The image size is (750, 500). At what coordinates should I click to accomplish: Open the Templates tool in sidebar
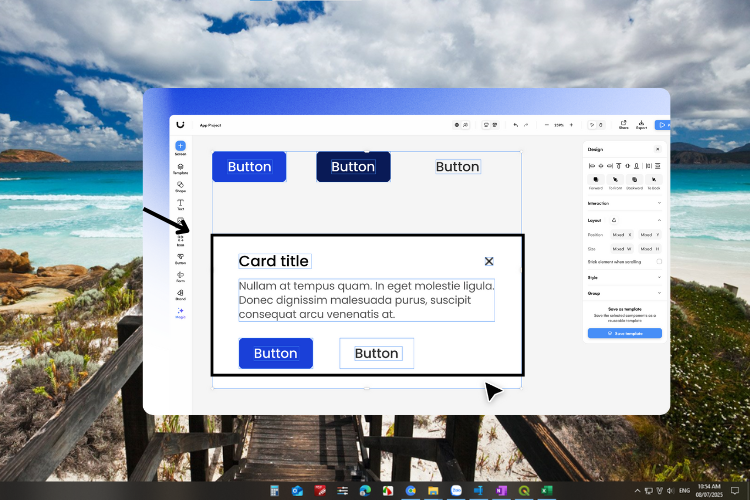tap(180, 168)
